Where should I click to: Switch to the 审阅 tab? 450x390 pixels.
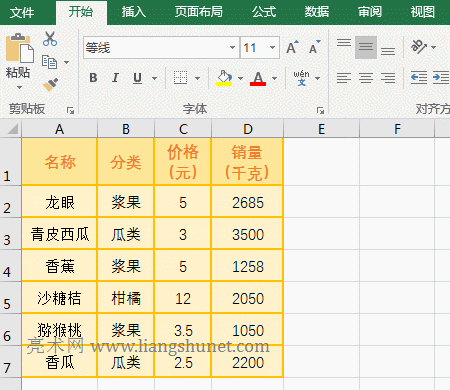tap(370, 12)
